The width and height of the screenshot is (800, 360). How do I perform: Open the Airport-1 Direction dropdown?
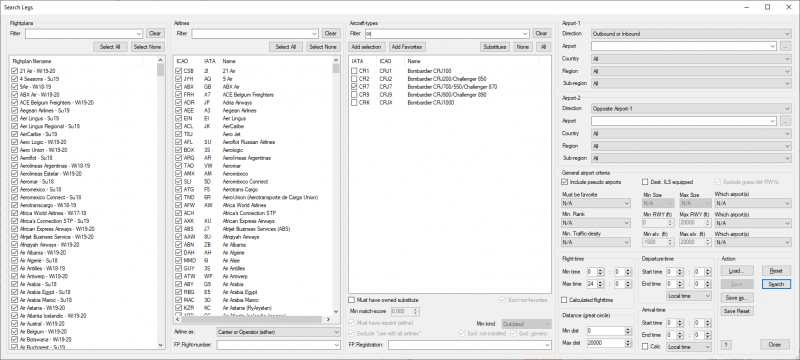click(x=691, y=34)
